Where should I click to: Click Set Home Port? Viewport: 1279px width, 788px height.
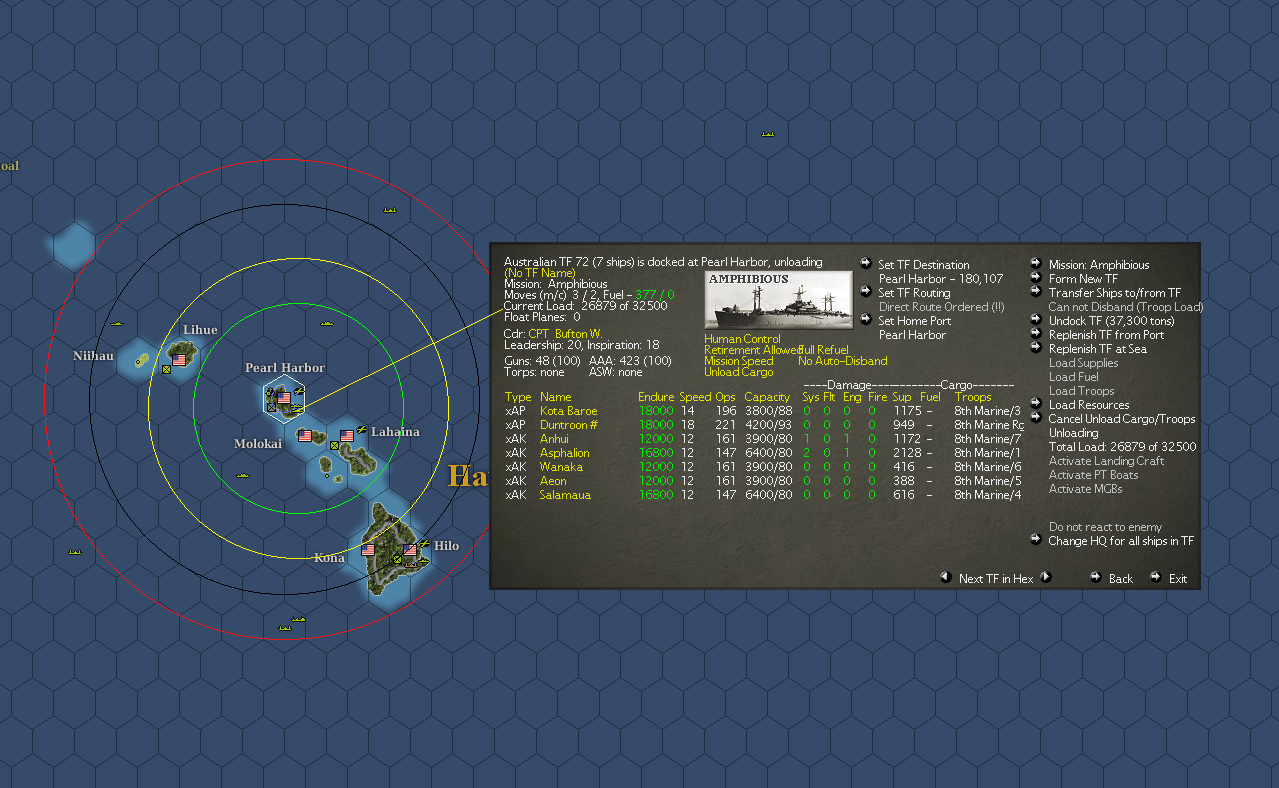pos(915,321)
